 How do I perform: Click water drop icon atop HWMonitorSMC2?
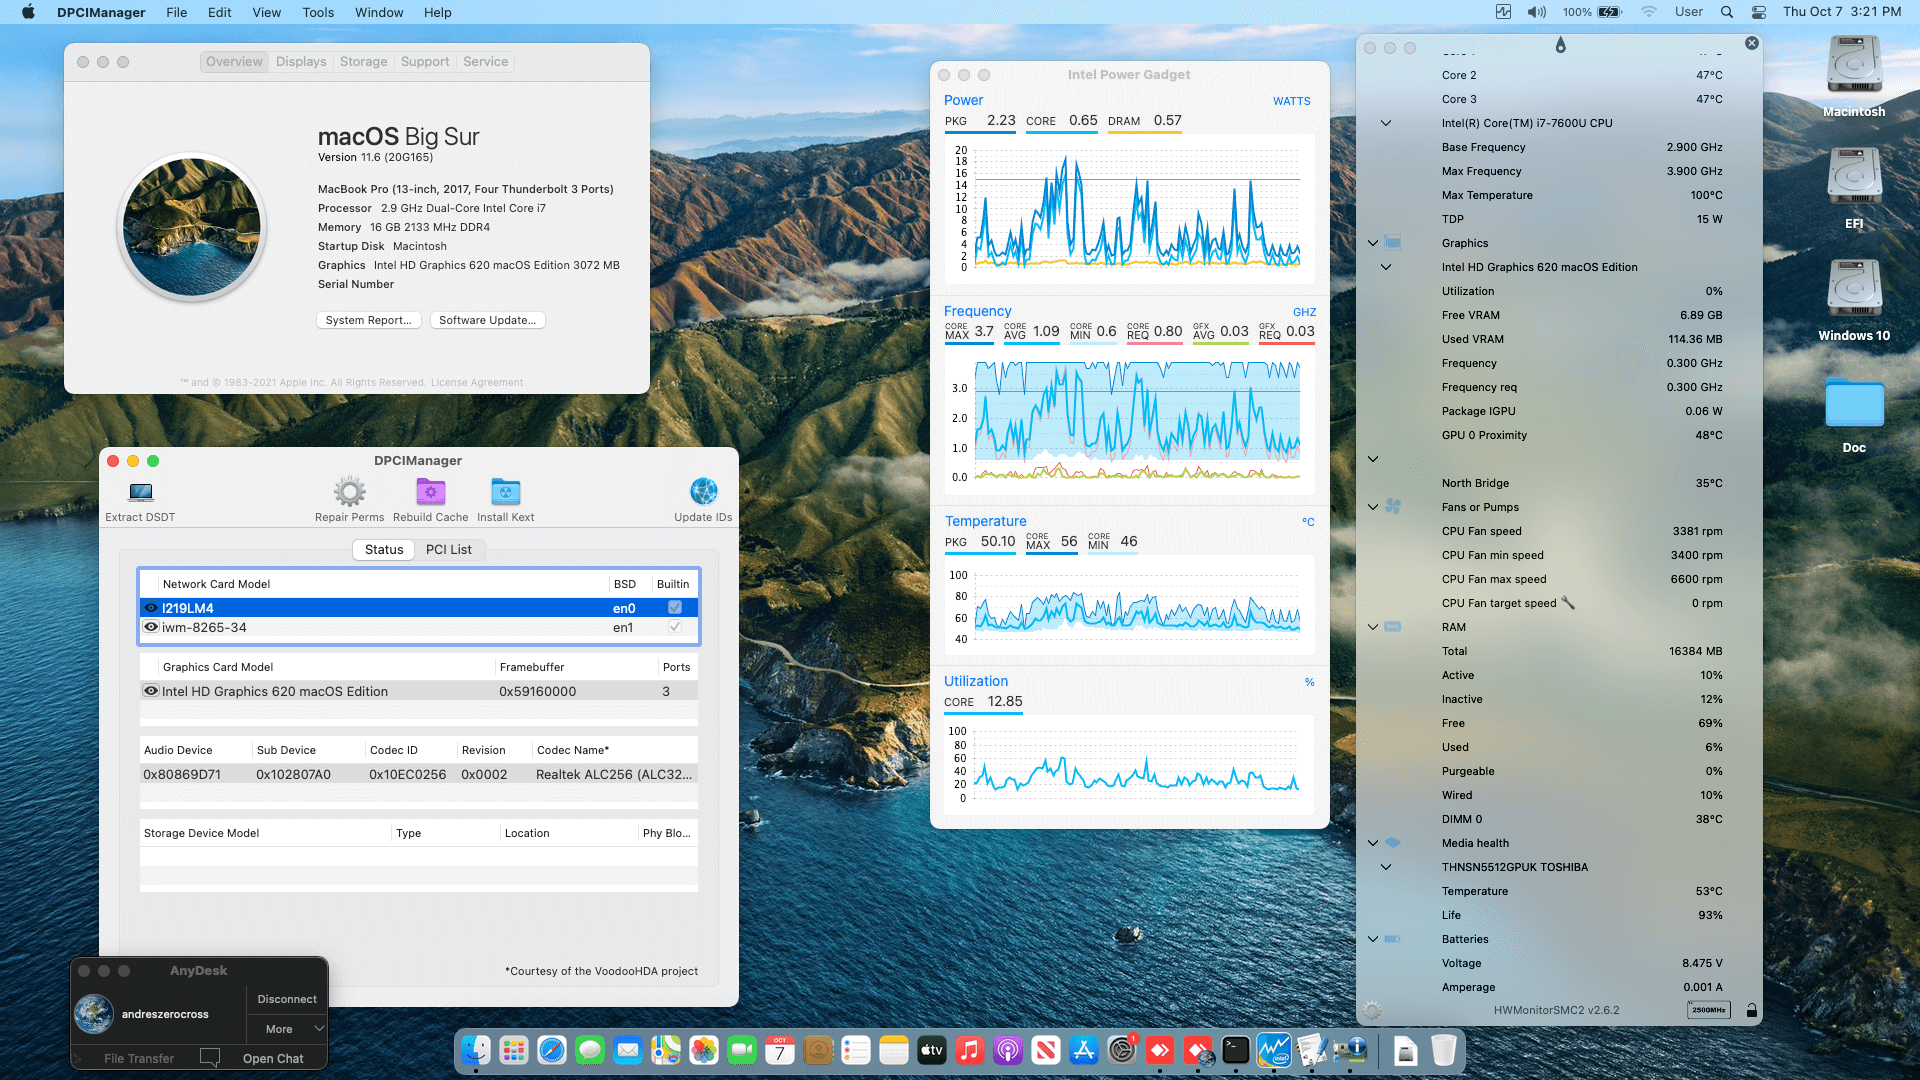click(1560, 45)
